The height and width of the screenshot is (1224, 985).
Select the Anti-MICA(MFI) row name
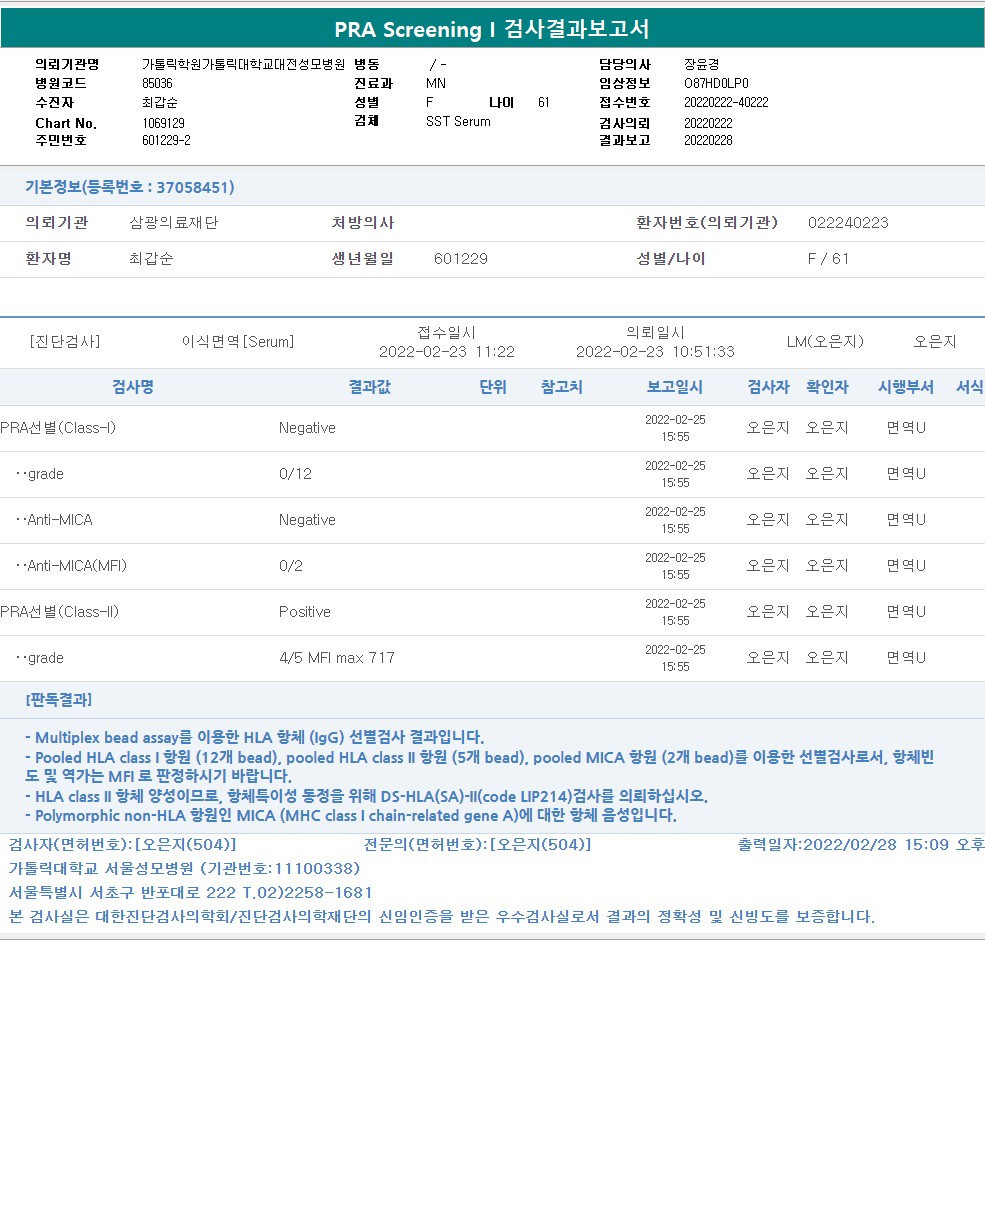pos(71,566)
